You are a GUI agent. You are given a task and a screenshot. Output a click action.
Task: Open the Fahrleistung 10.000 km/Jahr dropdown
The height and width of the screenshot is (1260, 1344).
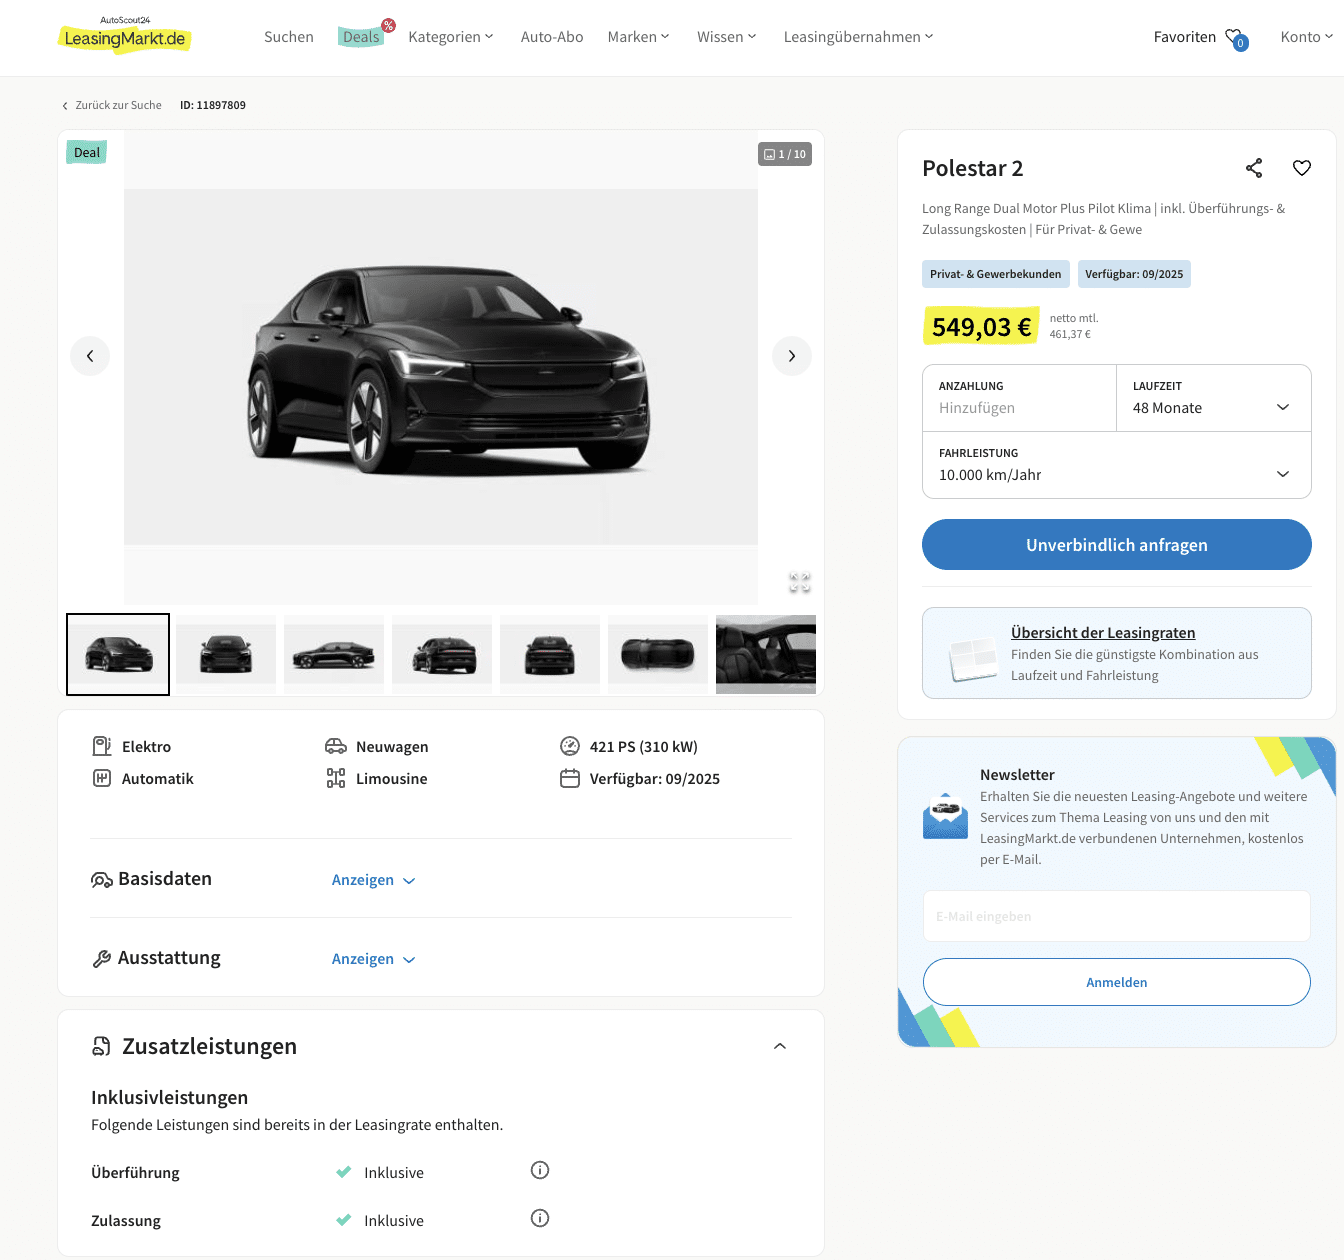point(1117,465)
